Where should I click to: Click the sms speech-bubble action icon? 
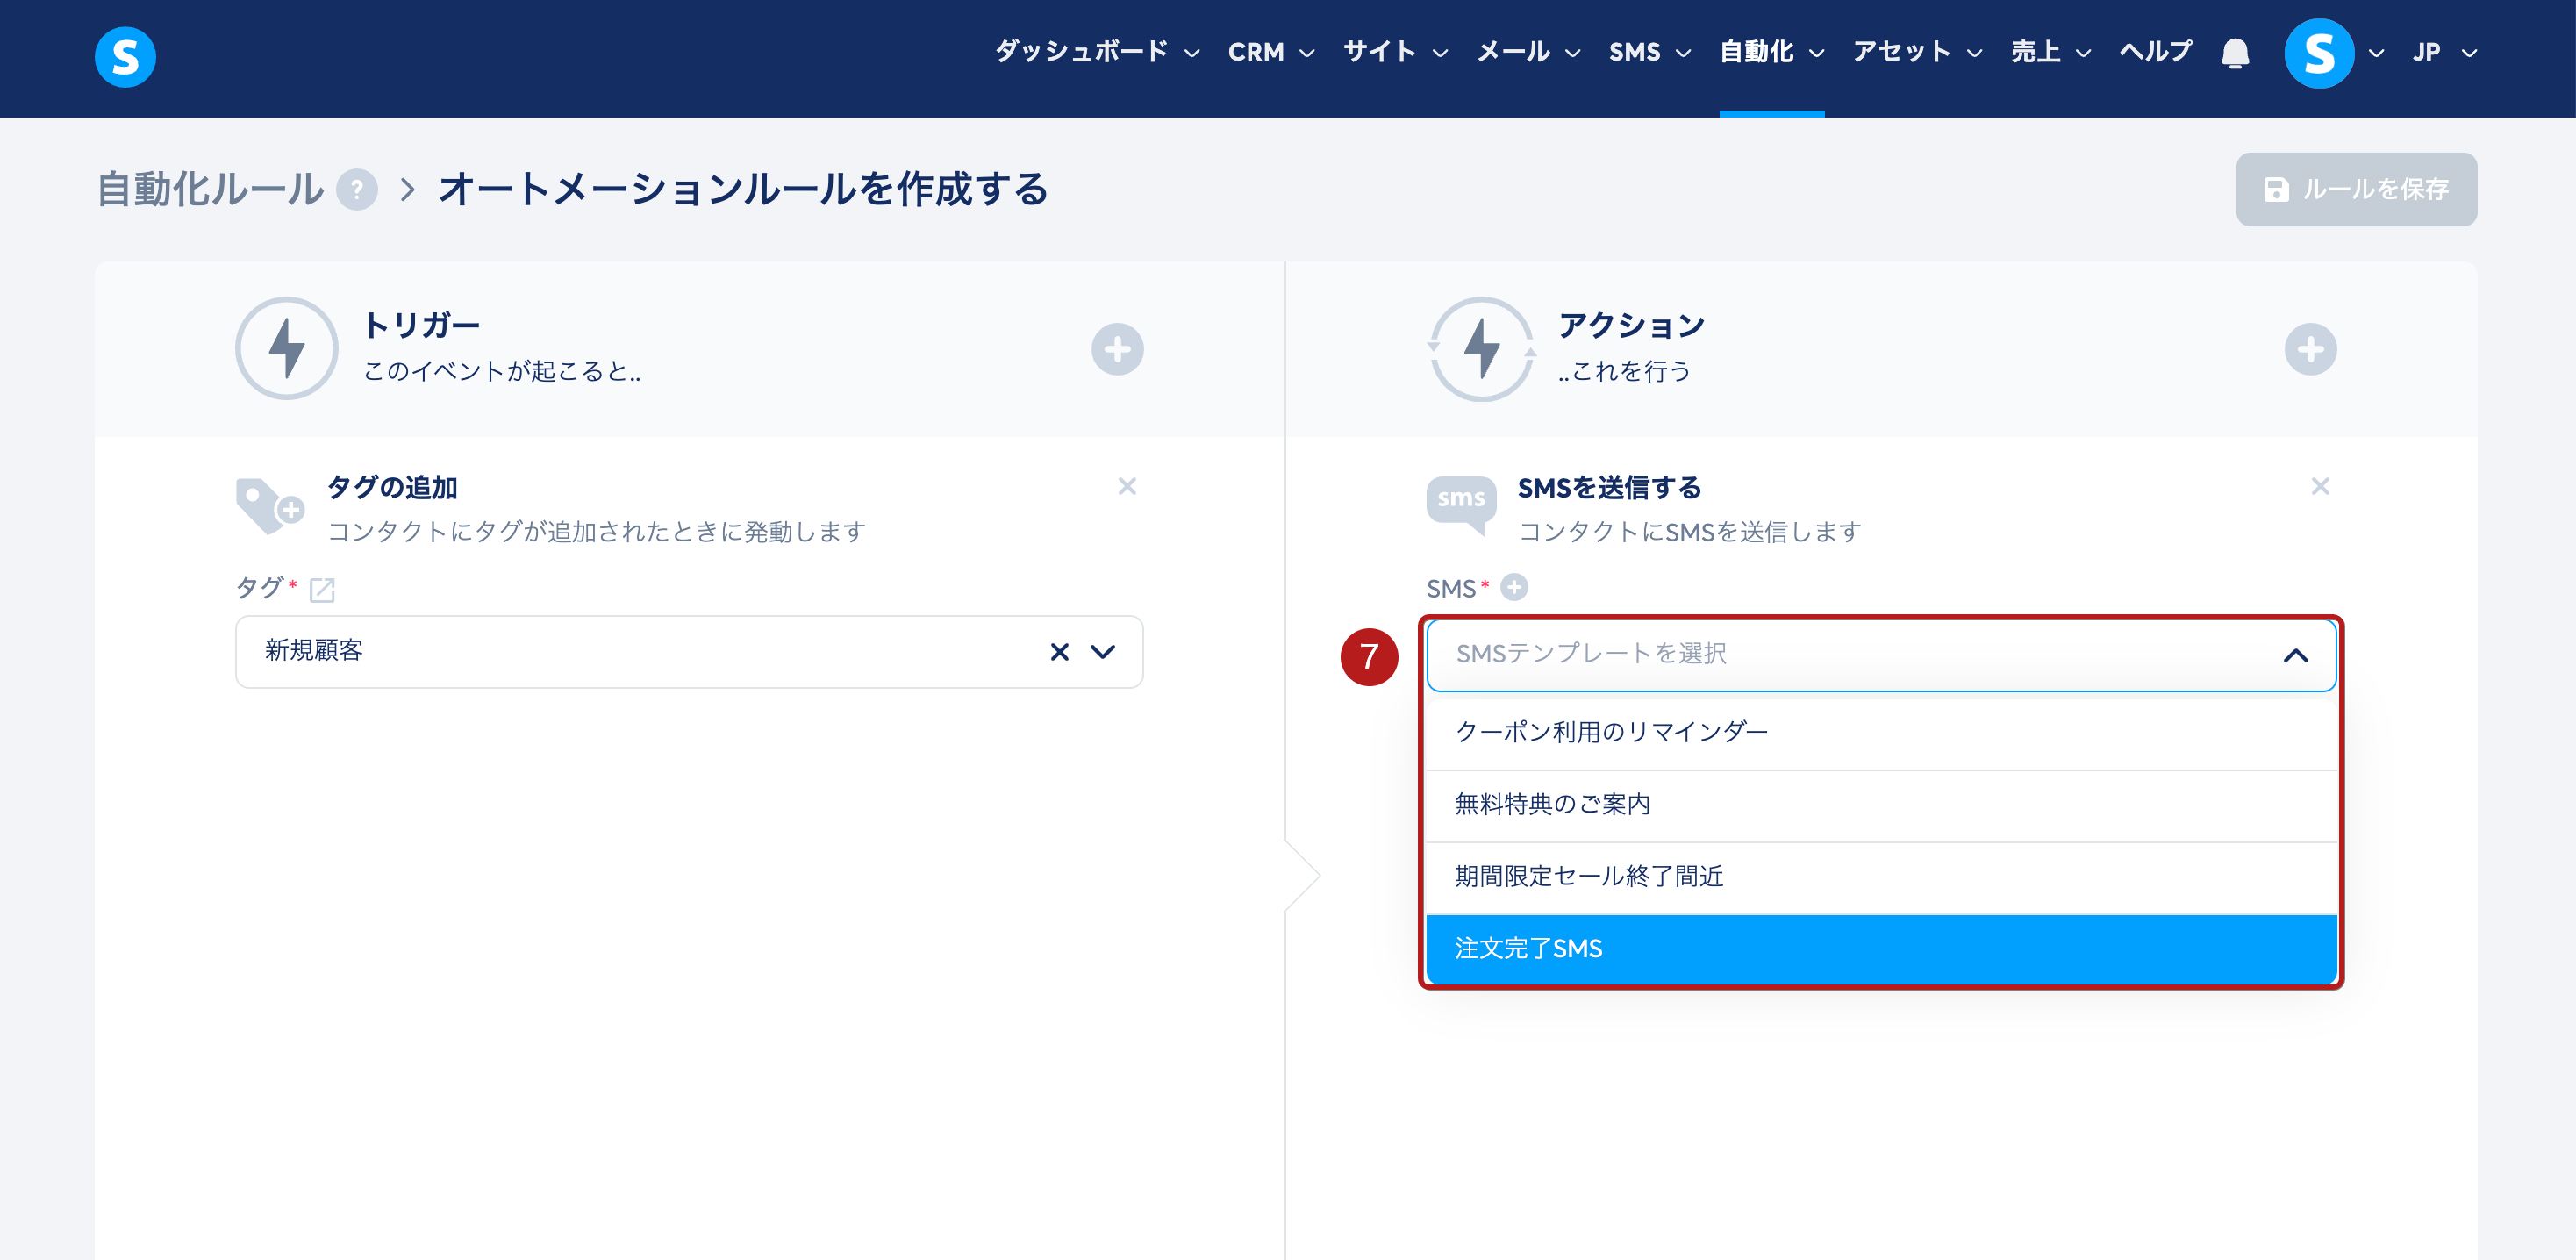point(1461,505)
